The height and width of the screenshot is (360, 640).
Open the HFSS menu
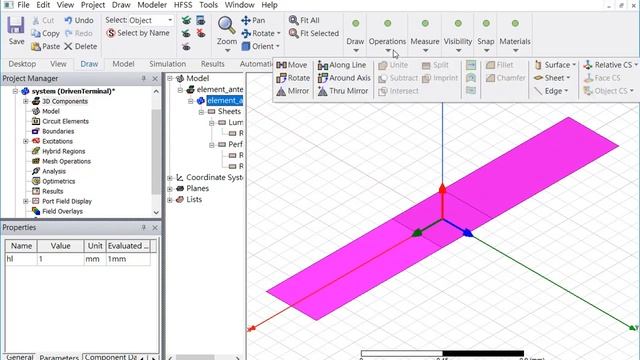coord(183,5)
